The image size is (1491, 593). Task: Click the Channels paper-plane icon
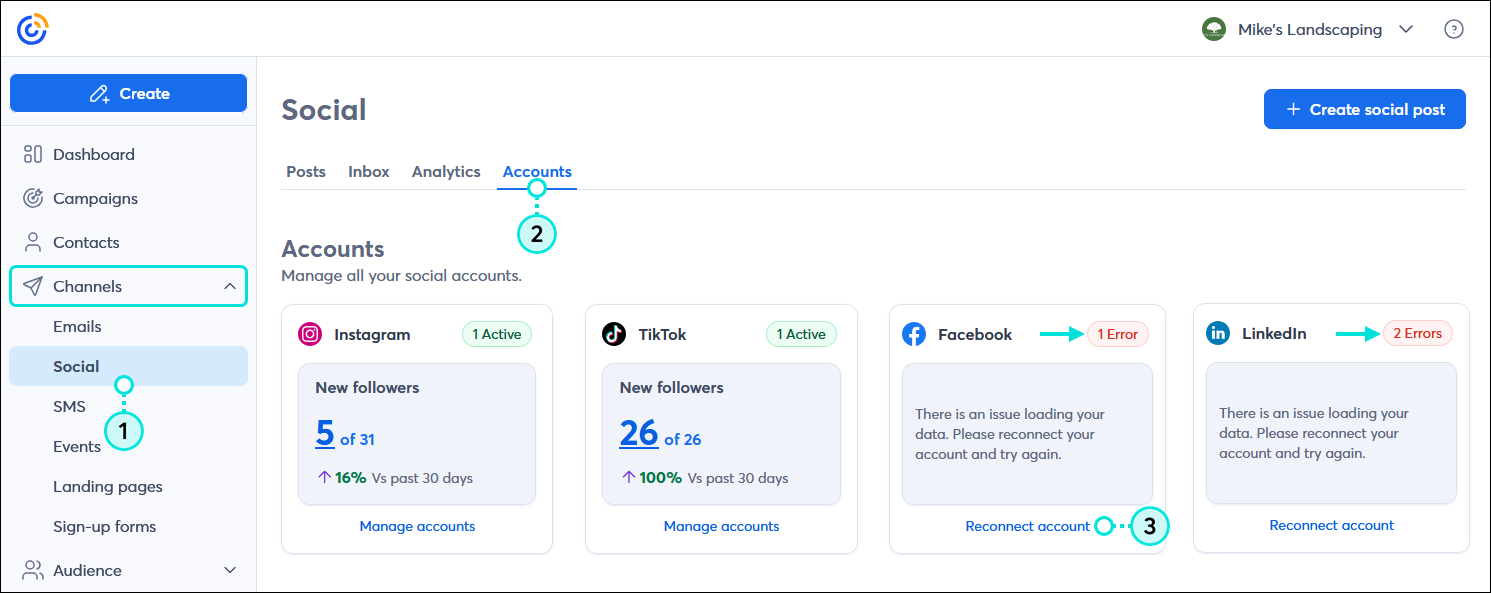(33, 286)
